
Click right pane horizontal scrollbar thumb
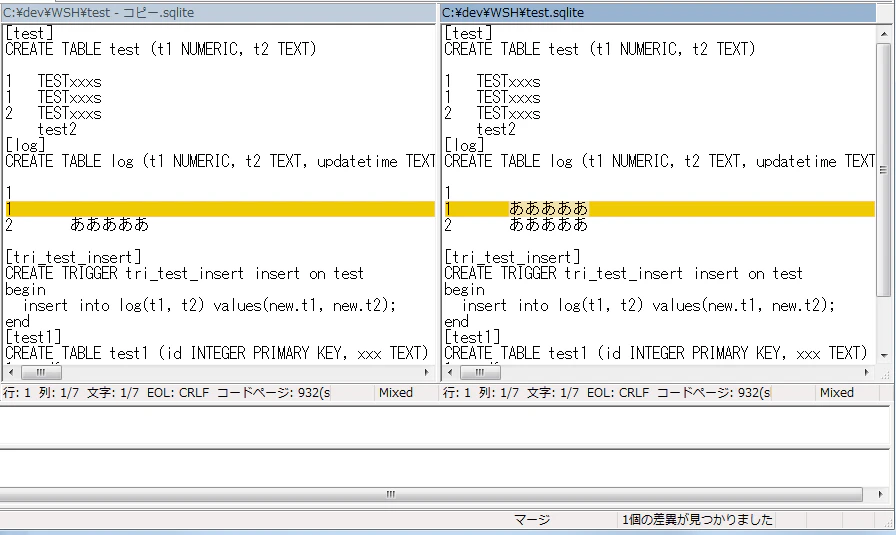tap(480, 373)
